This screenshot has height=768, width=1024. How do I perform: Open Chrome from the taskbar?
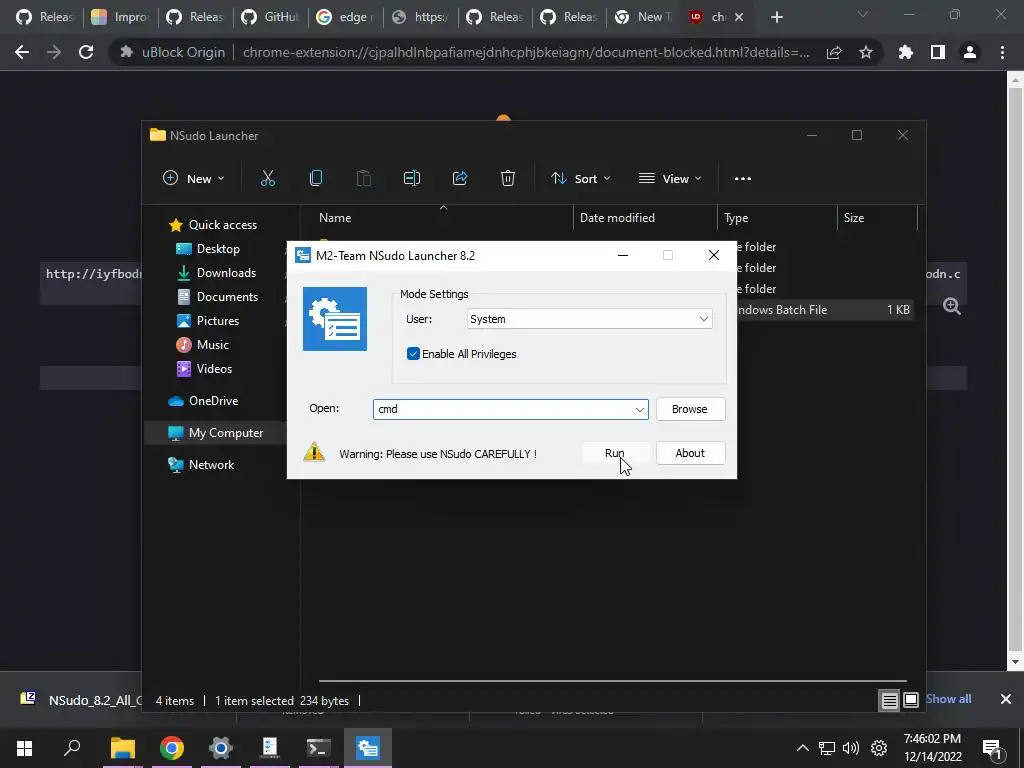coord(171,748)
